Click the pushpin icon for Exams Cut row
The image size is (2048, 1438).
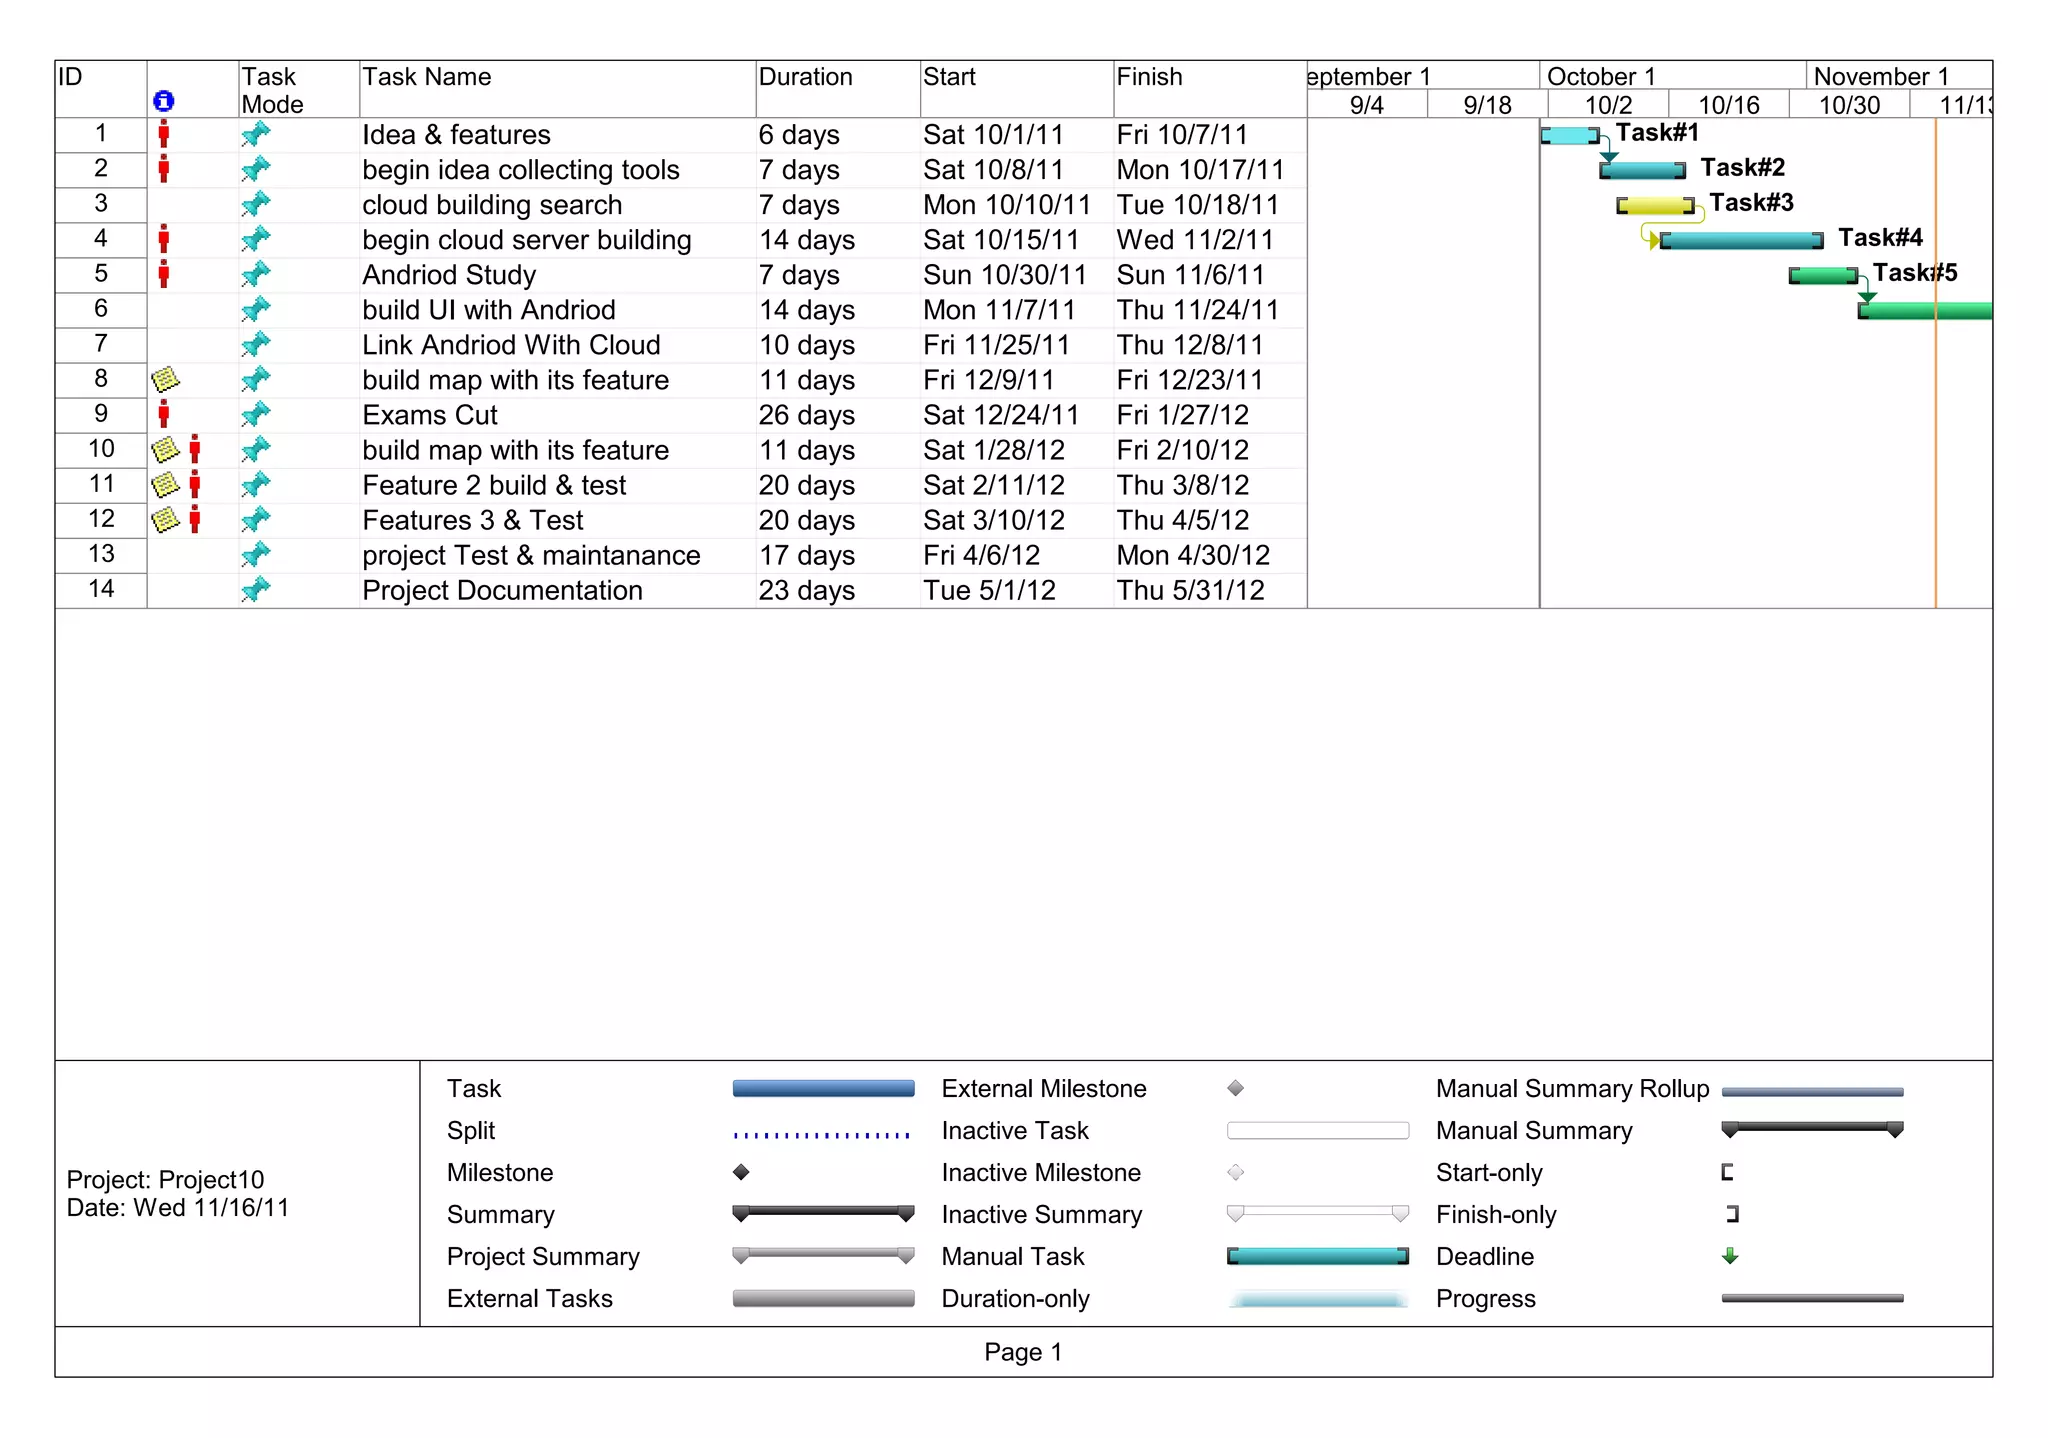(x=256, y=414)
